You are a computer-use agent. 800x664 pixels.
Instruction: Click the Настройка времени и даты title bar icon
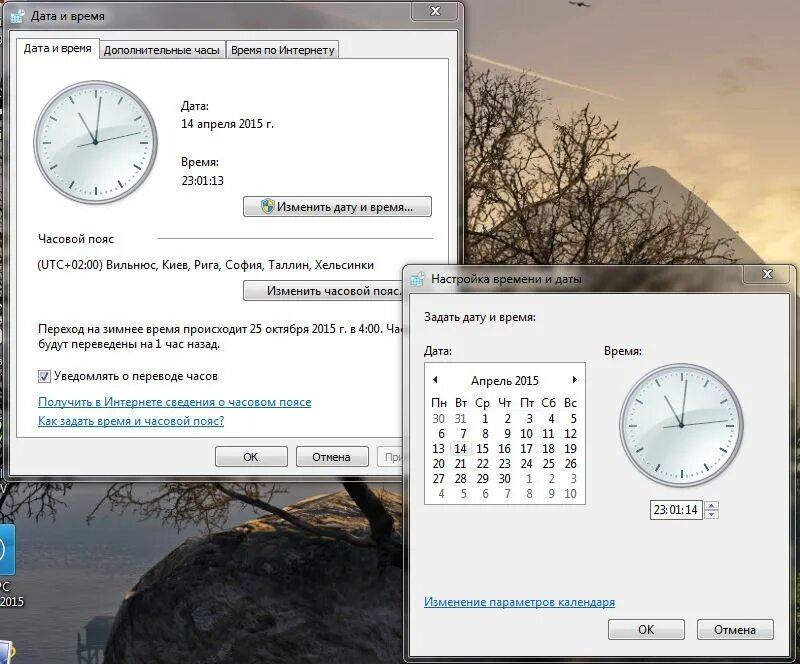(x=417, y=279)
